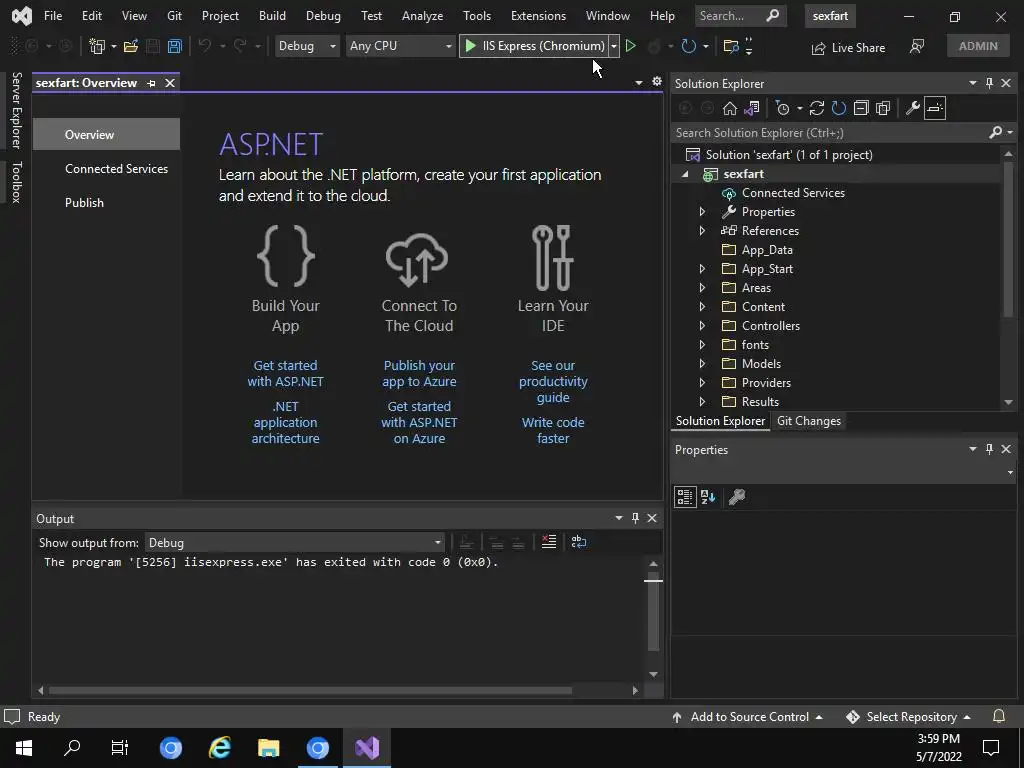This screenshot has width=1024, height=768.
Task: Click the notifications bell in status bar
Action: tap(999, 716)
